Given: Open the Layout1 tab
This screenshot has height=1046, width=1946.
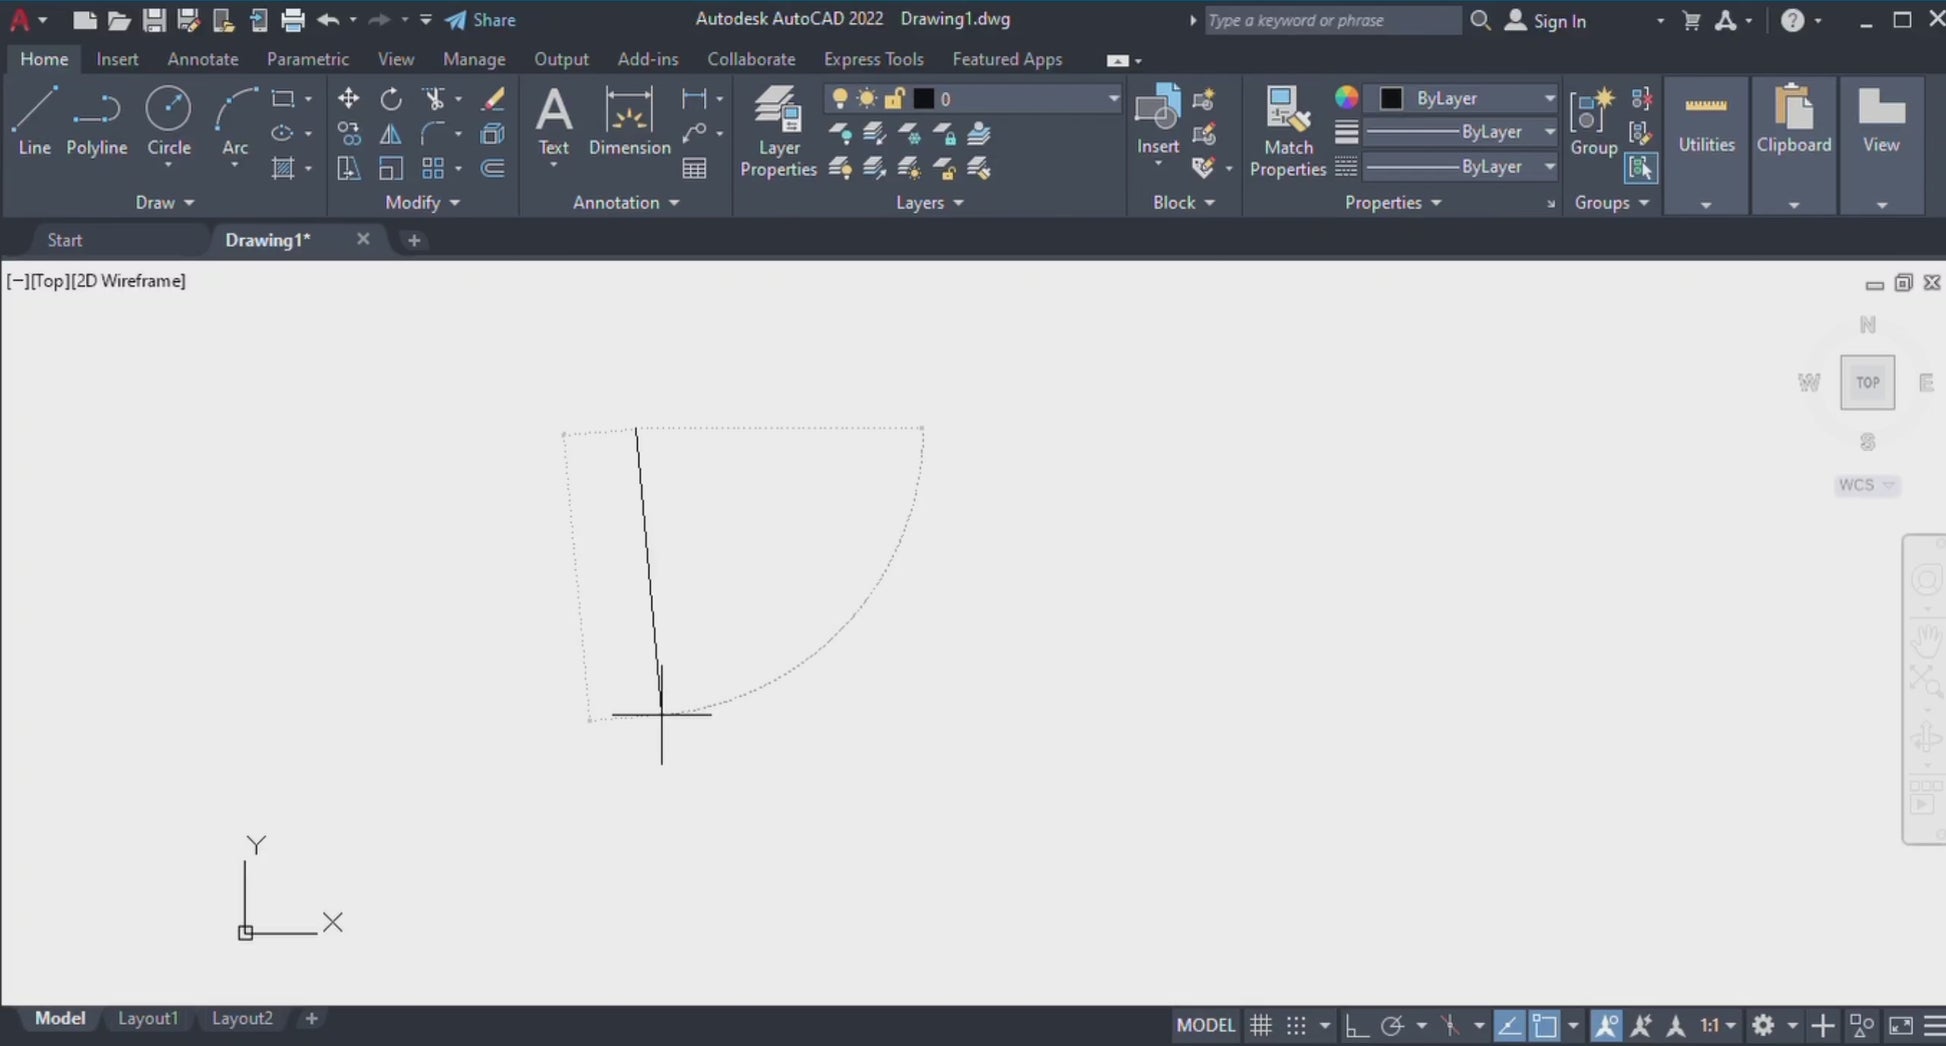Looking at the screenshot, I should coord(148,1018).
